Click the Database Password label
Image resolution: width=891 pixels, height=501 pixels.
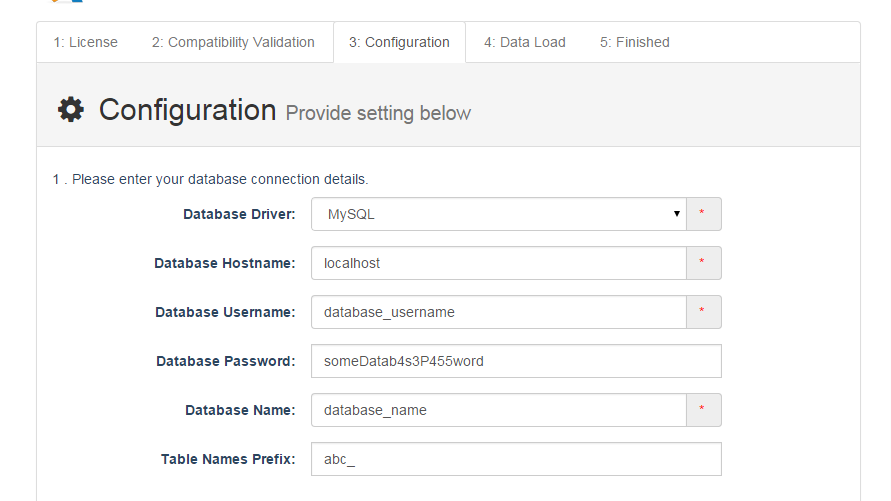(226, 361)
